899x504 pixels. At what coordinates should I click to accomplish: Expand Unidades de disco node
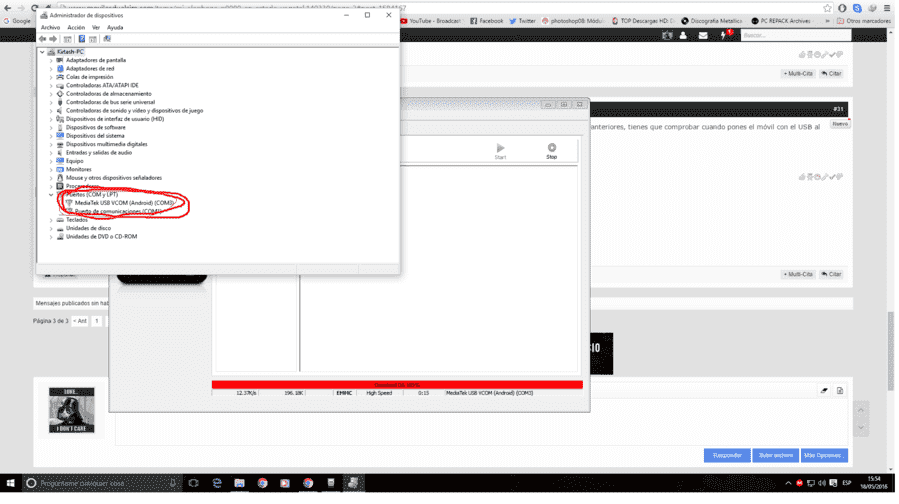51,228
